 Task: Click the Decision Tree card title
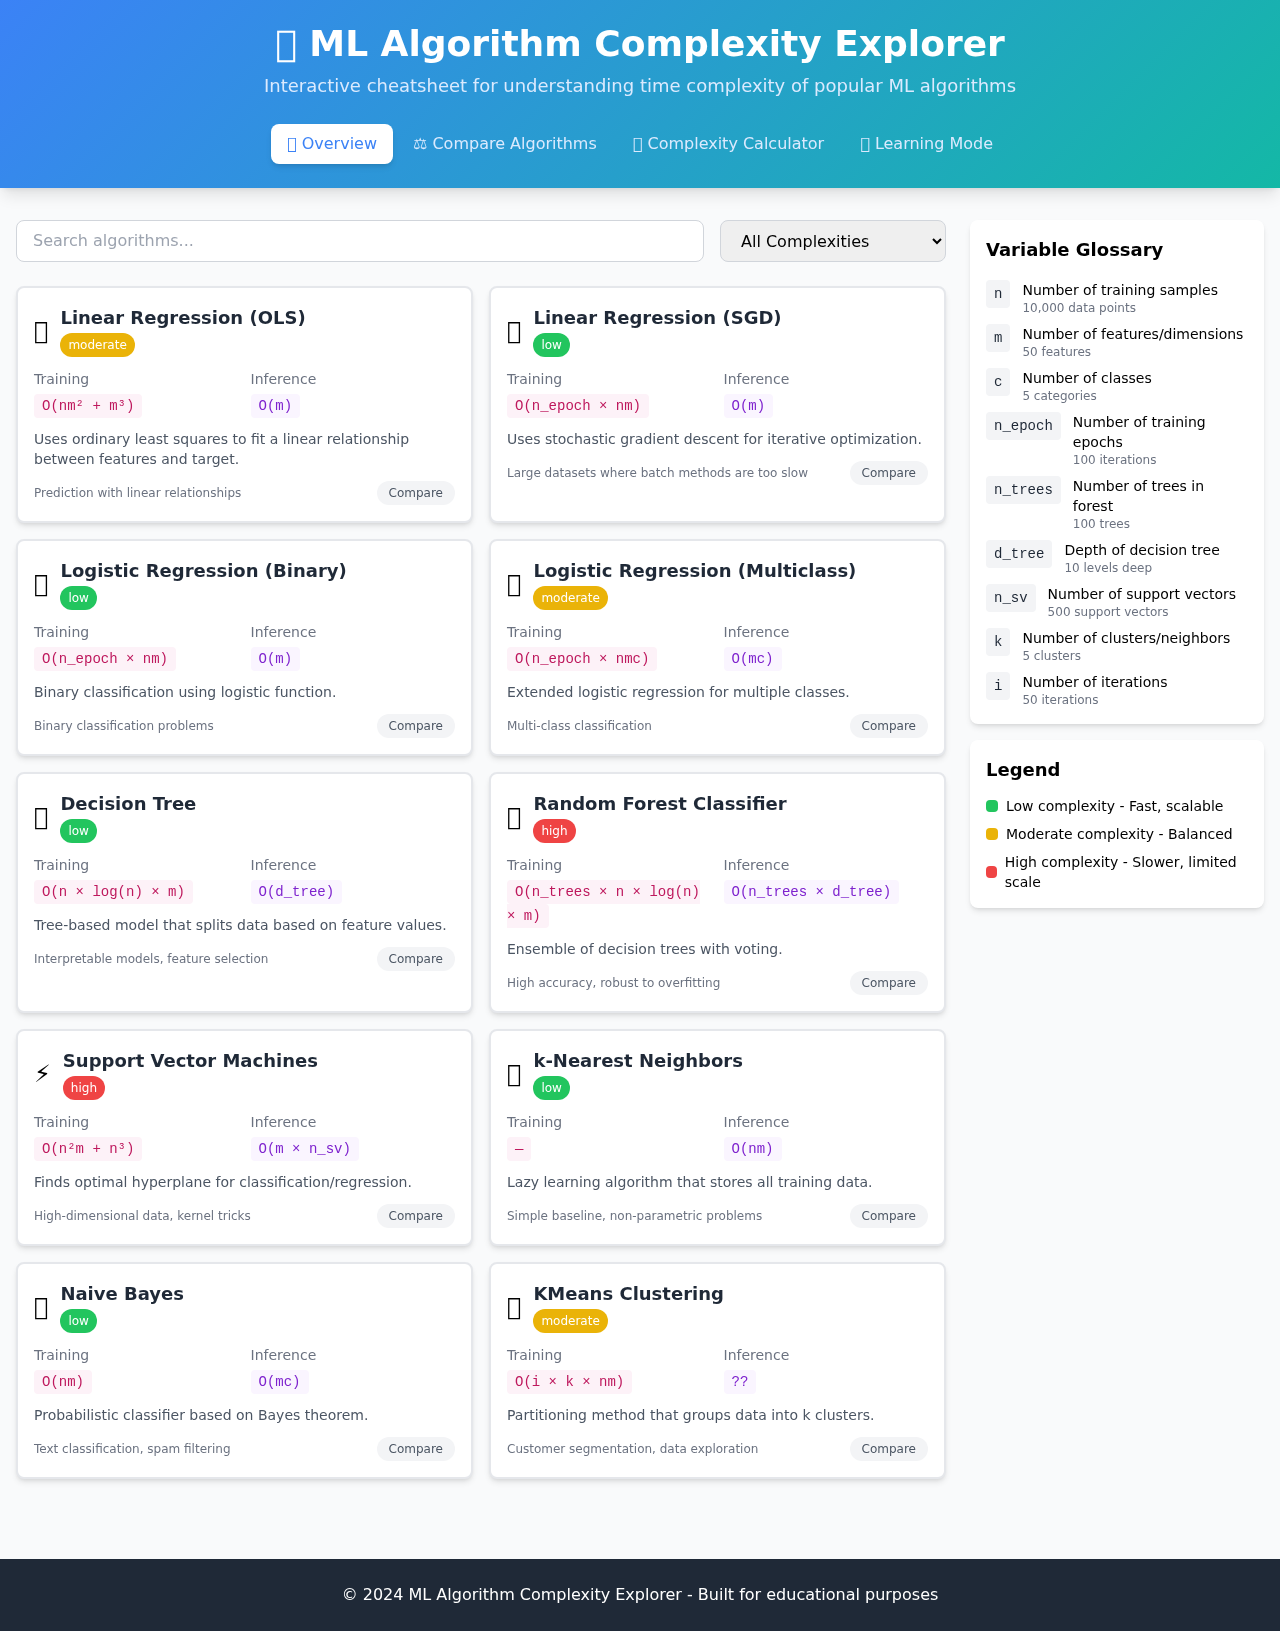coord(128,804)
